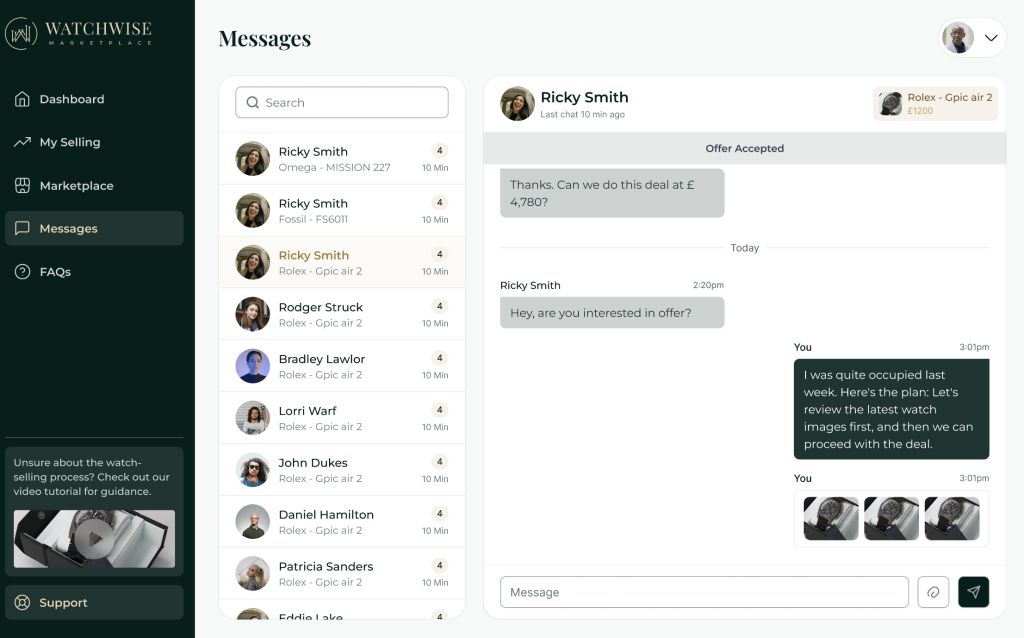
Task: Play the watch-selling video tutorial
Action: coord(94,539)
